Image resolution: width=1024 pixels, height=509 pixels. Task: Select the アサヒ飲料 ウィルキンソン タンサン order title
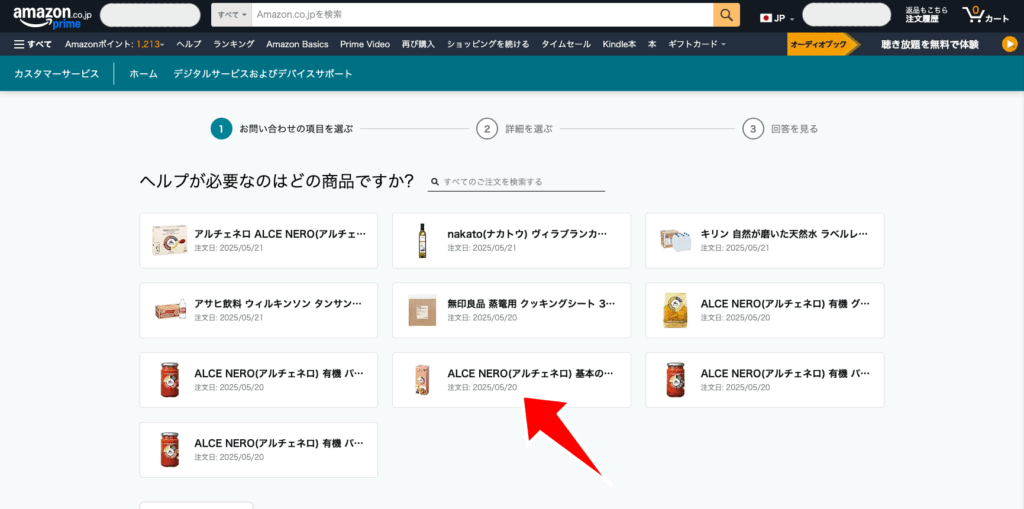click(x=278, y=304)
